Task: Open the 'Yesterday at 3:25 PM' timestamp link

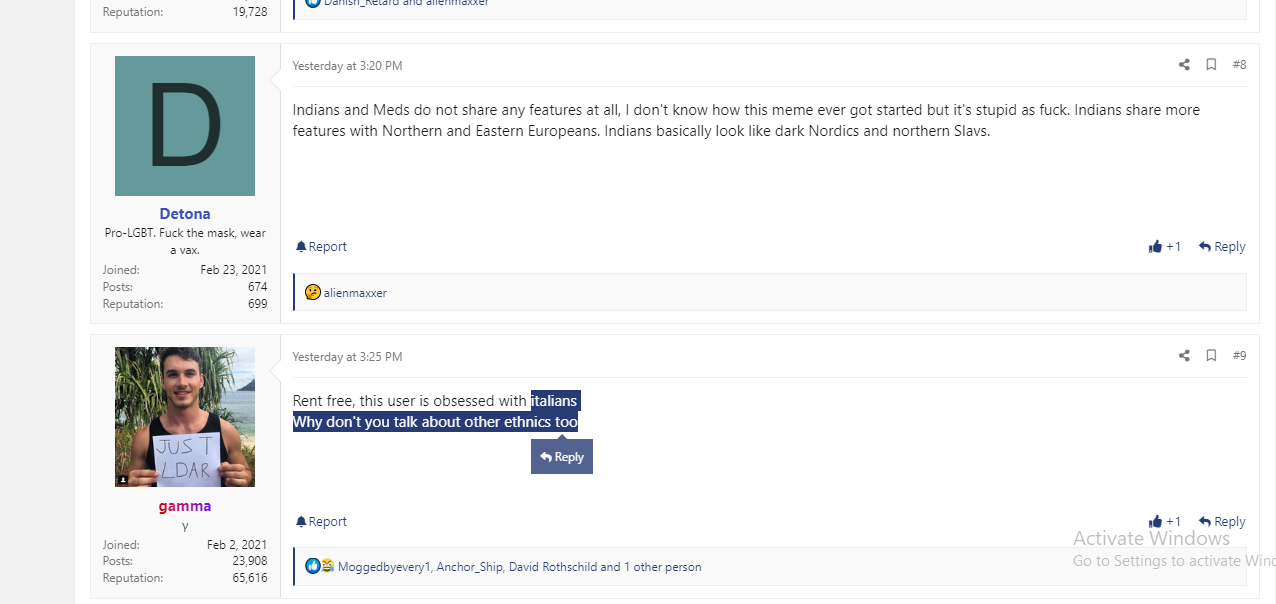Action: (347, 357)
